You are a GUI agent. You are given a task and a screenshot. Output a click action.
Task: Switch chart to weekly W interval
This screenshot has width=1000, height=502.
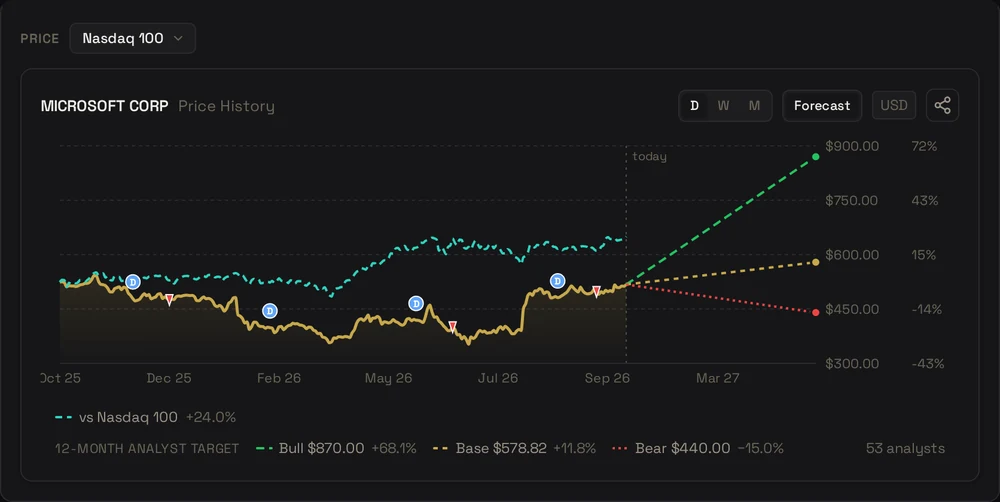[723, 106]
